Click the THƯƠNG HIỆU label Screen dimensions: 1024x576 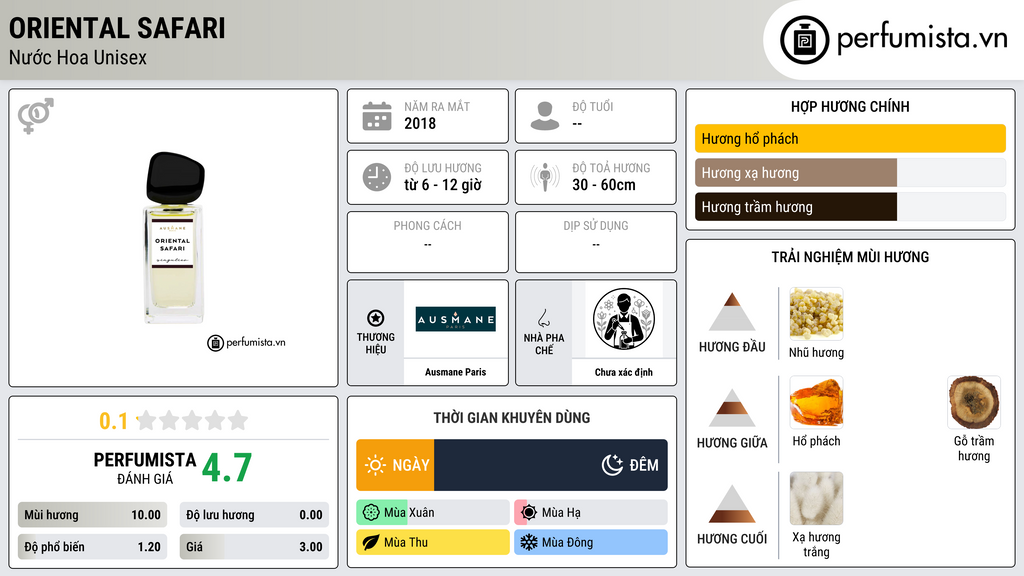[376, 343]
